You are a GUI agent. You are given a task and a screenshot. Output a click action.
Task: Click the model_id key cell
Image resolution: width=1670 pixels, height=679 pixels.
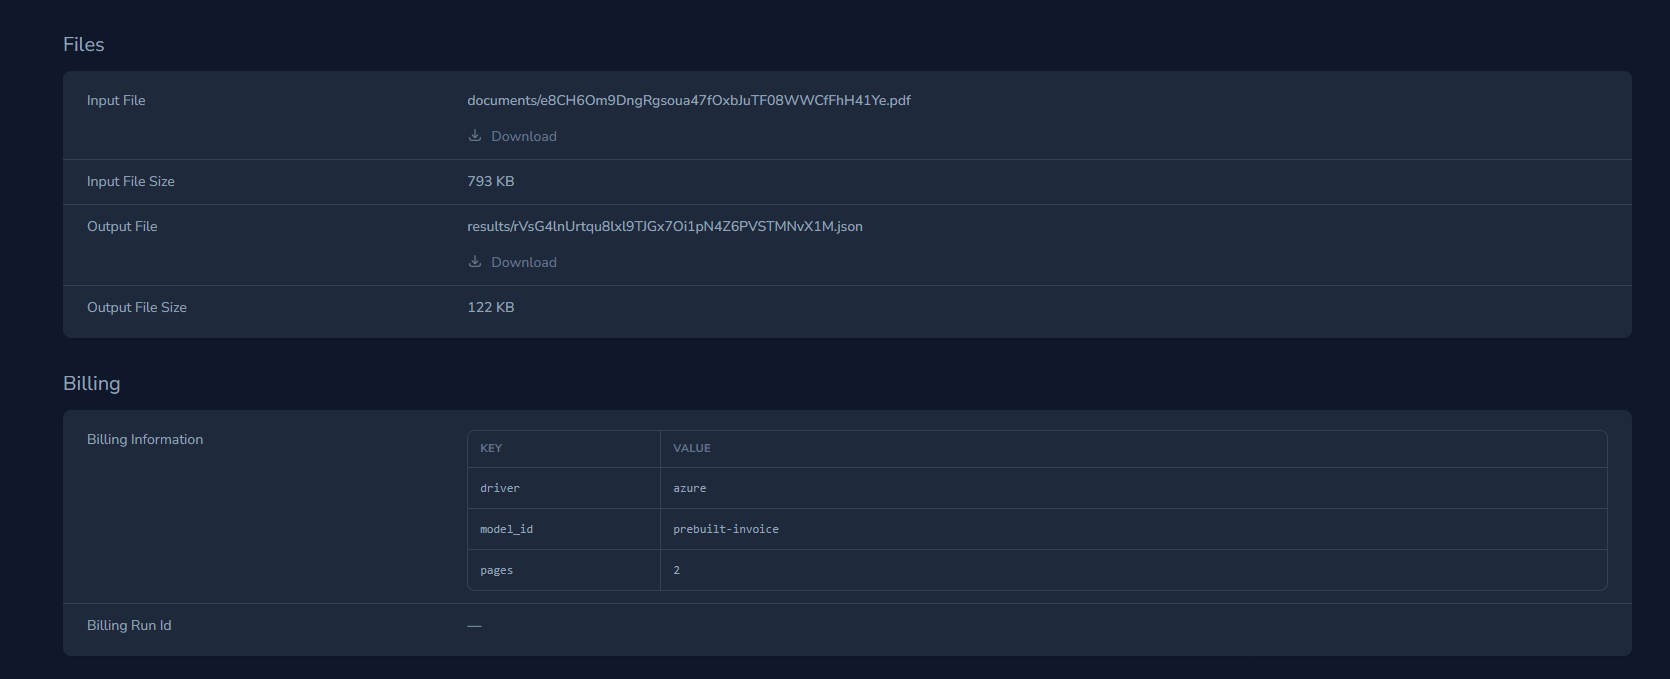[506, 529]
